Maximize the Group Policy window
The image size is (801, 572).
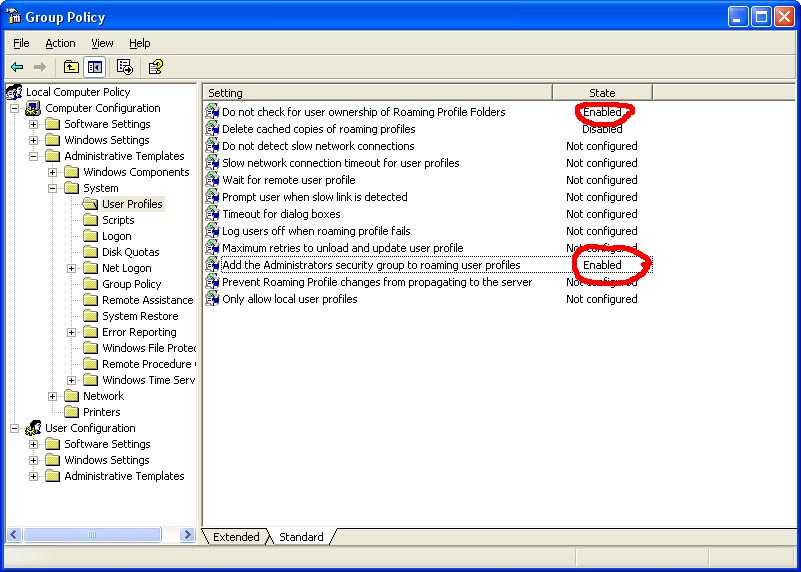(x=761, y=17)
